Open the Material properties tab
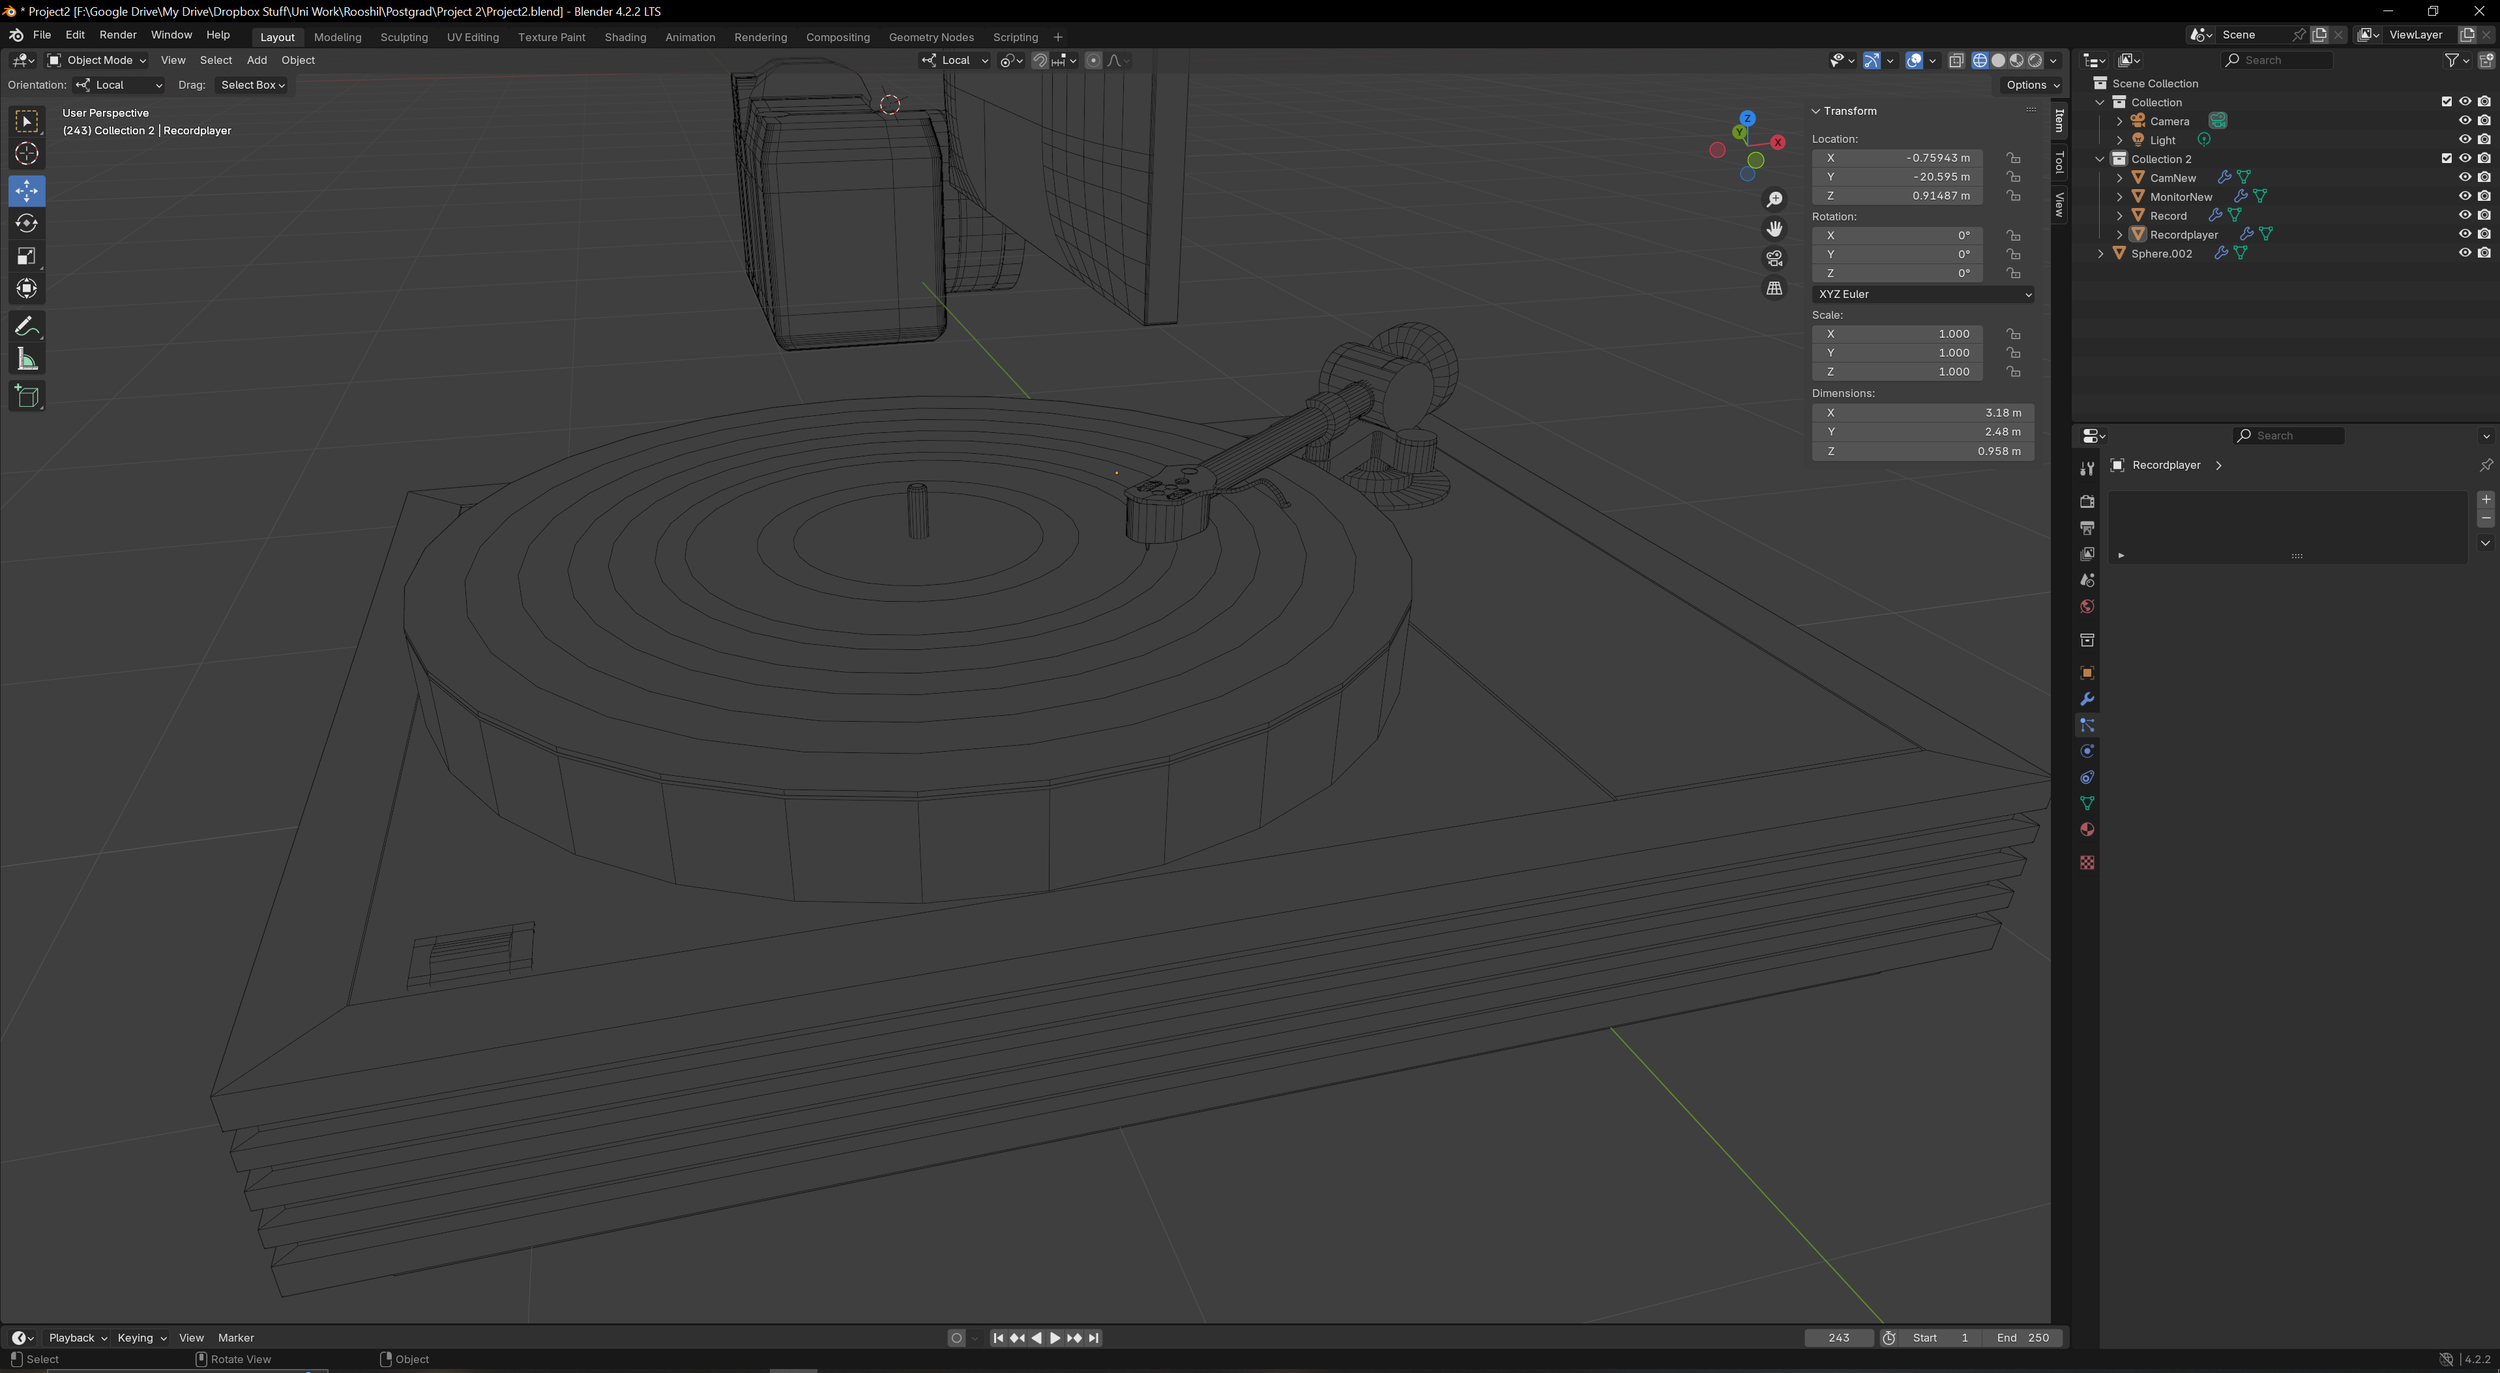 point(2087,829)
